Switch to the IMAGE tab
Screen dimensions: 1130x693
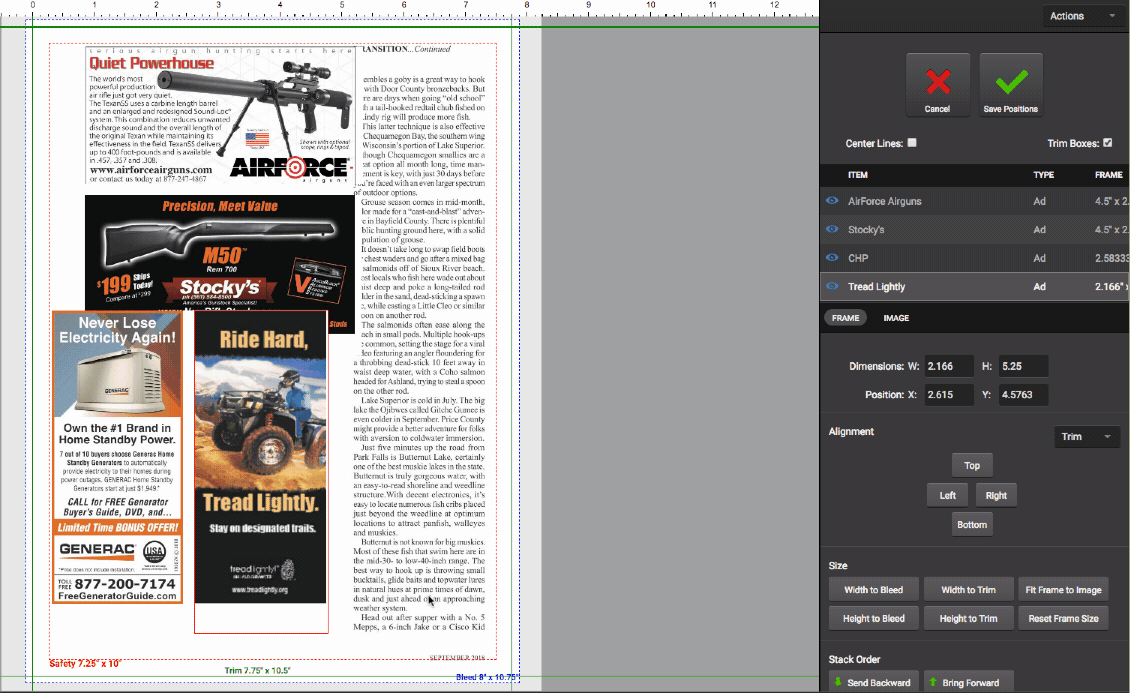click(896, 318)
